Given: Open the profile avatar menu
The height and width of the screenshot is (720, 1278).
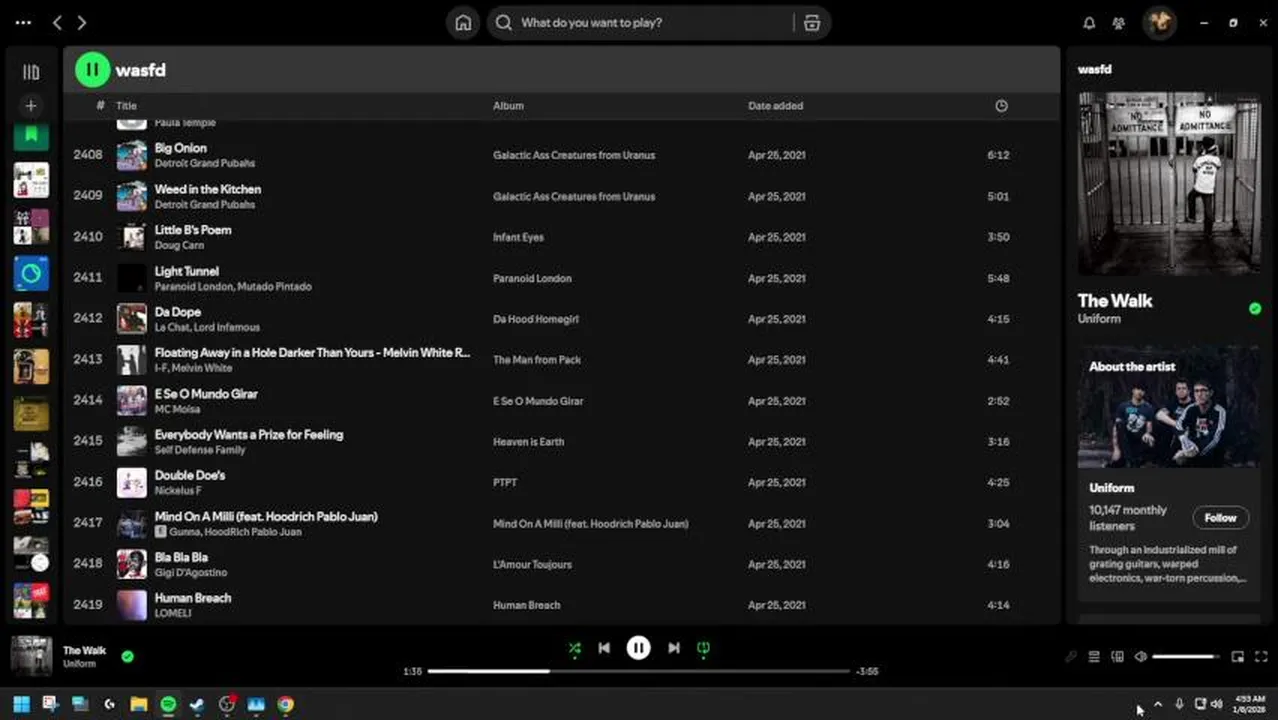Looking at the screenshot, I should 1160,22.
